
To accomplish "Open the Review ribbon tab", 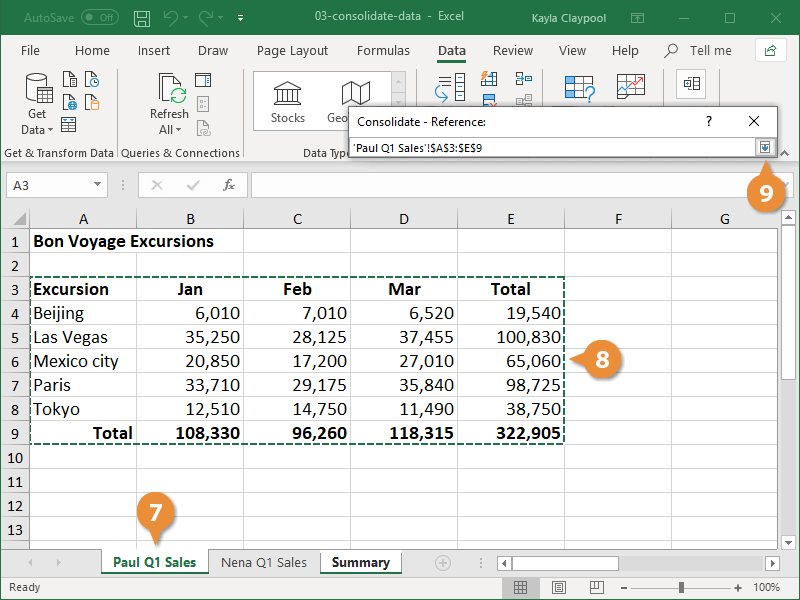I will [512, 50].
